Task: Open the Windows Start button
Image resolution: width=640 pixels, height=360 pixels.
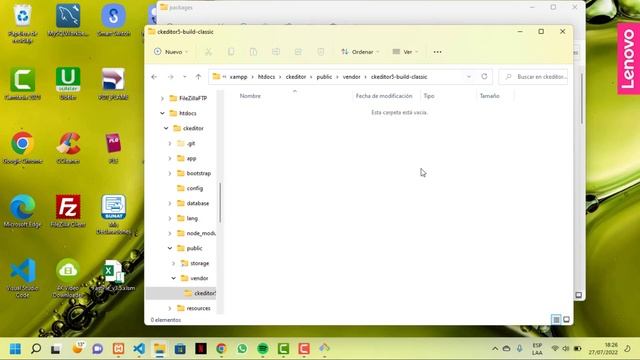Action: pyautogui.click(x=16, y=349)
